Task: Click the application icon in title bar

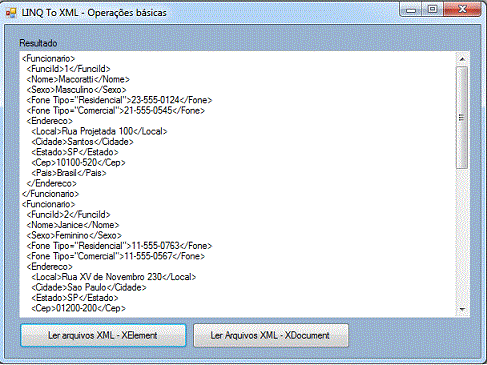Action: coord(11,13)
